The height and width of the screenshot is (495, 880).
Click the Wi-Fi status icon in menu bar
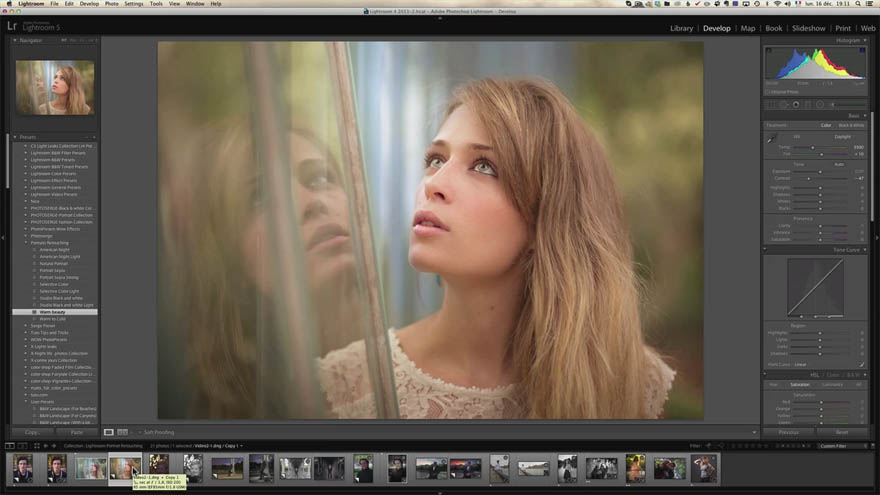coord(777,3)
